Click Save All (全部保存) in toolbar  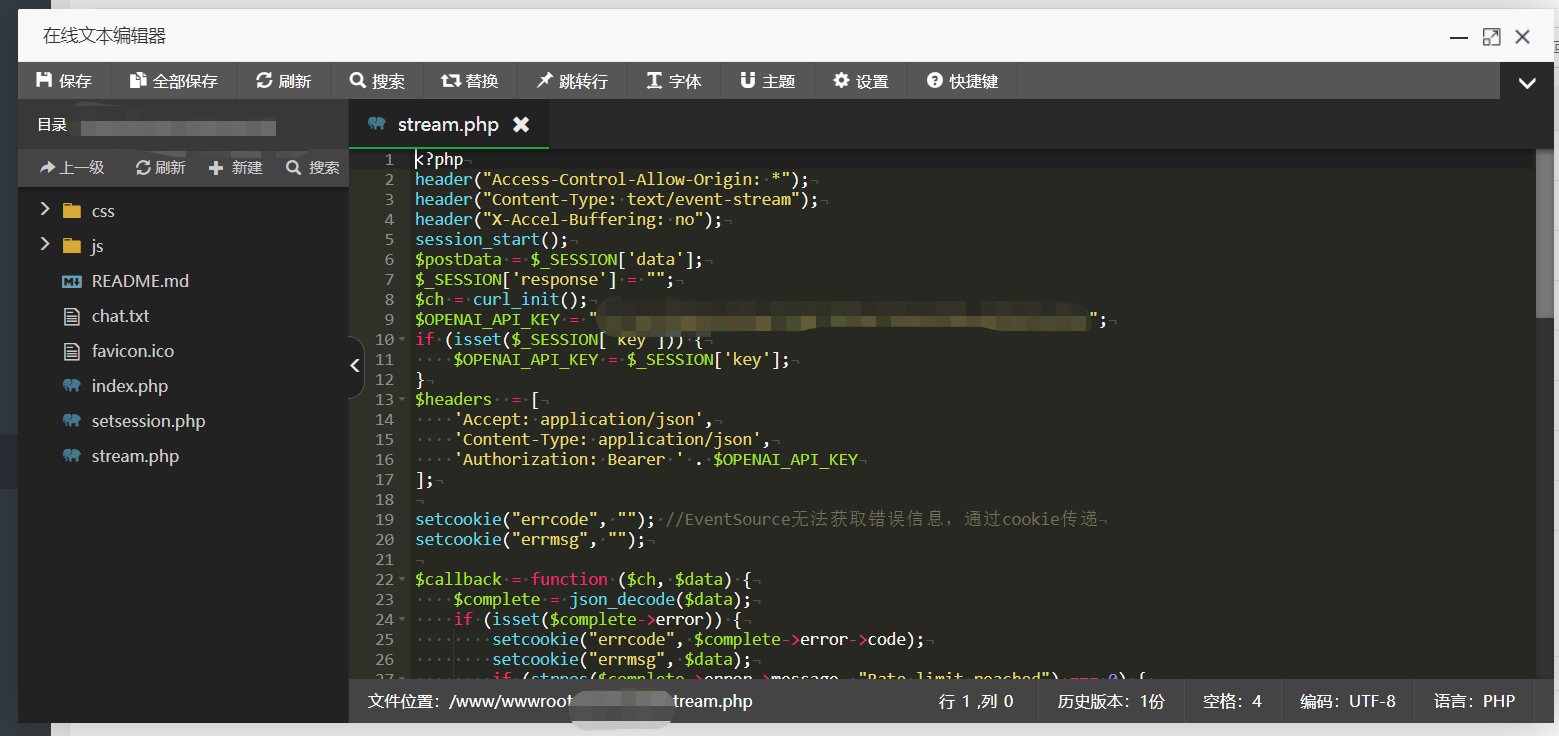(173, 81)
